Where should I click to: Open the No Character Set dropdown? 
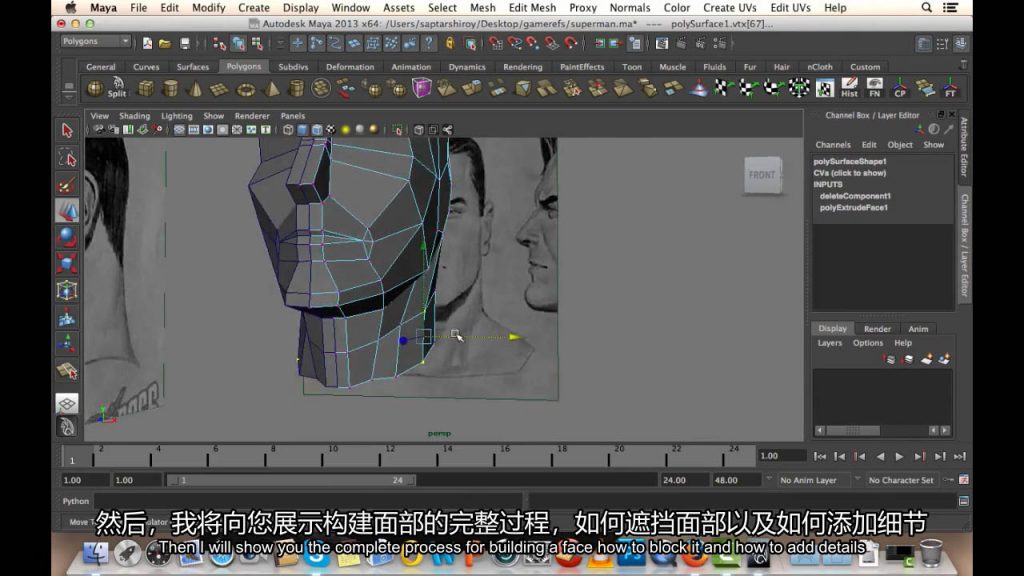click(901, 480)
